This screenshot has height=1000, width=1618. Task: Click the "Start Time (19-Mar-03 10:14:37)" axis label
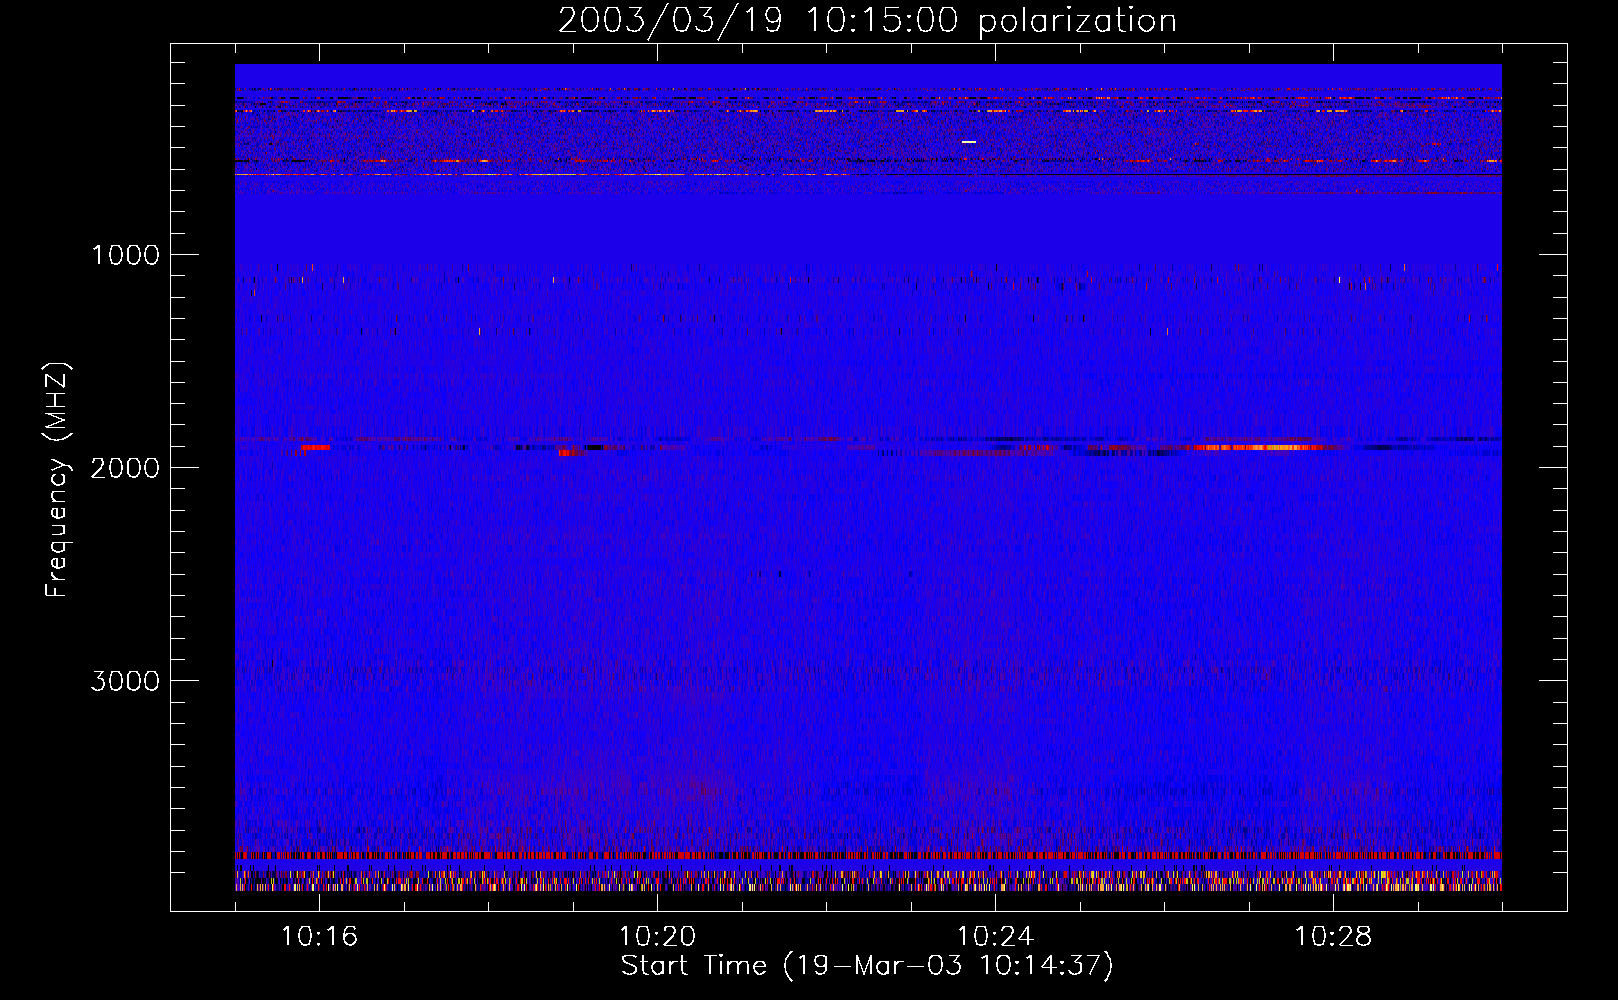pyautogui.click(x=867, y=966)
